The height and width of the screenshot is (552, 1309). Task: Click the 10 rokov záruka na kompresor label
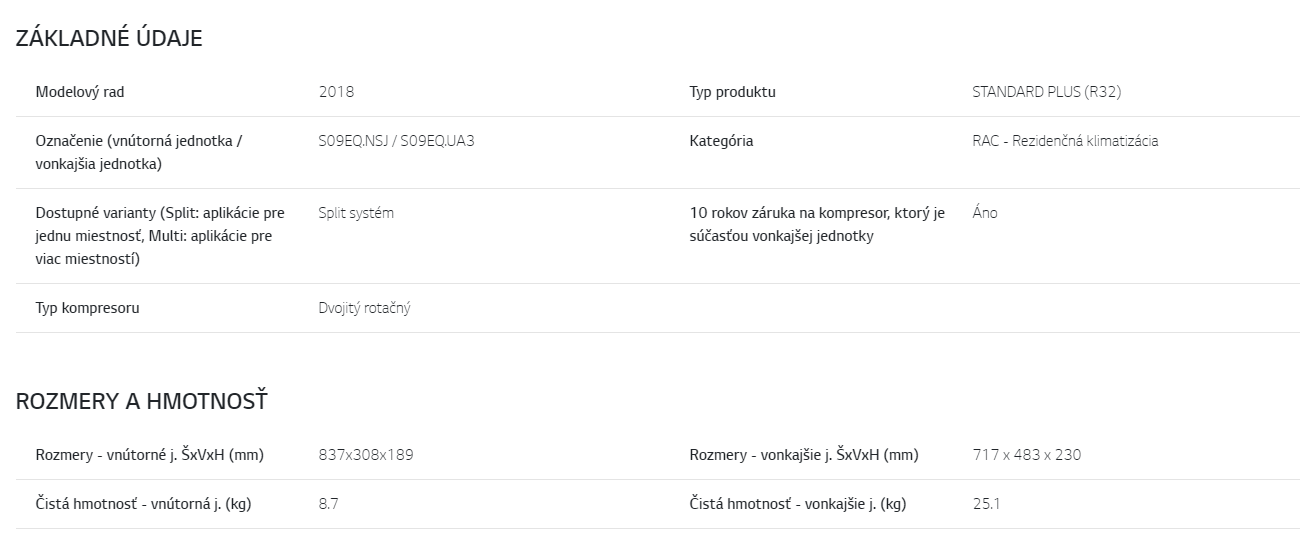pos(817,225)
